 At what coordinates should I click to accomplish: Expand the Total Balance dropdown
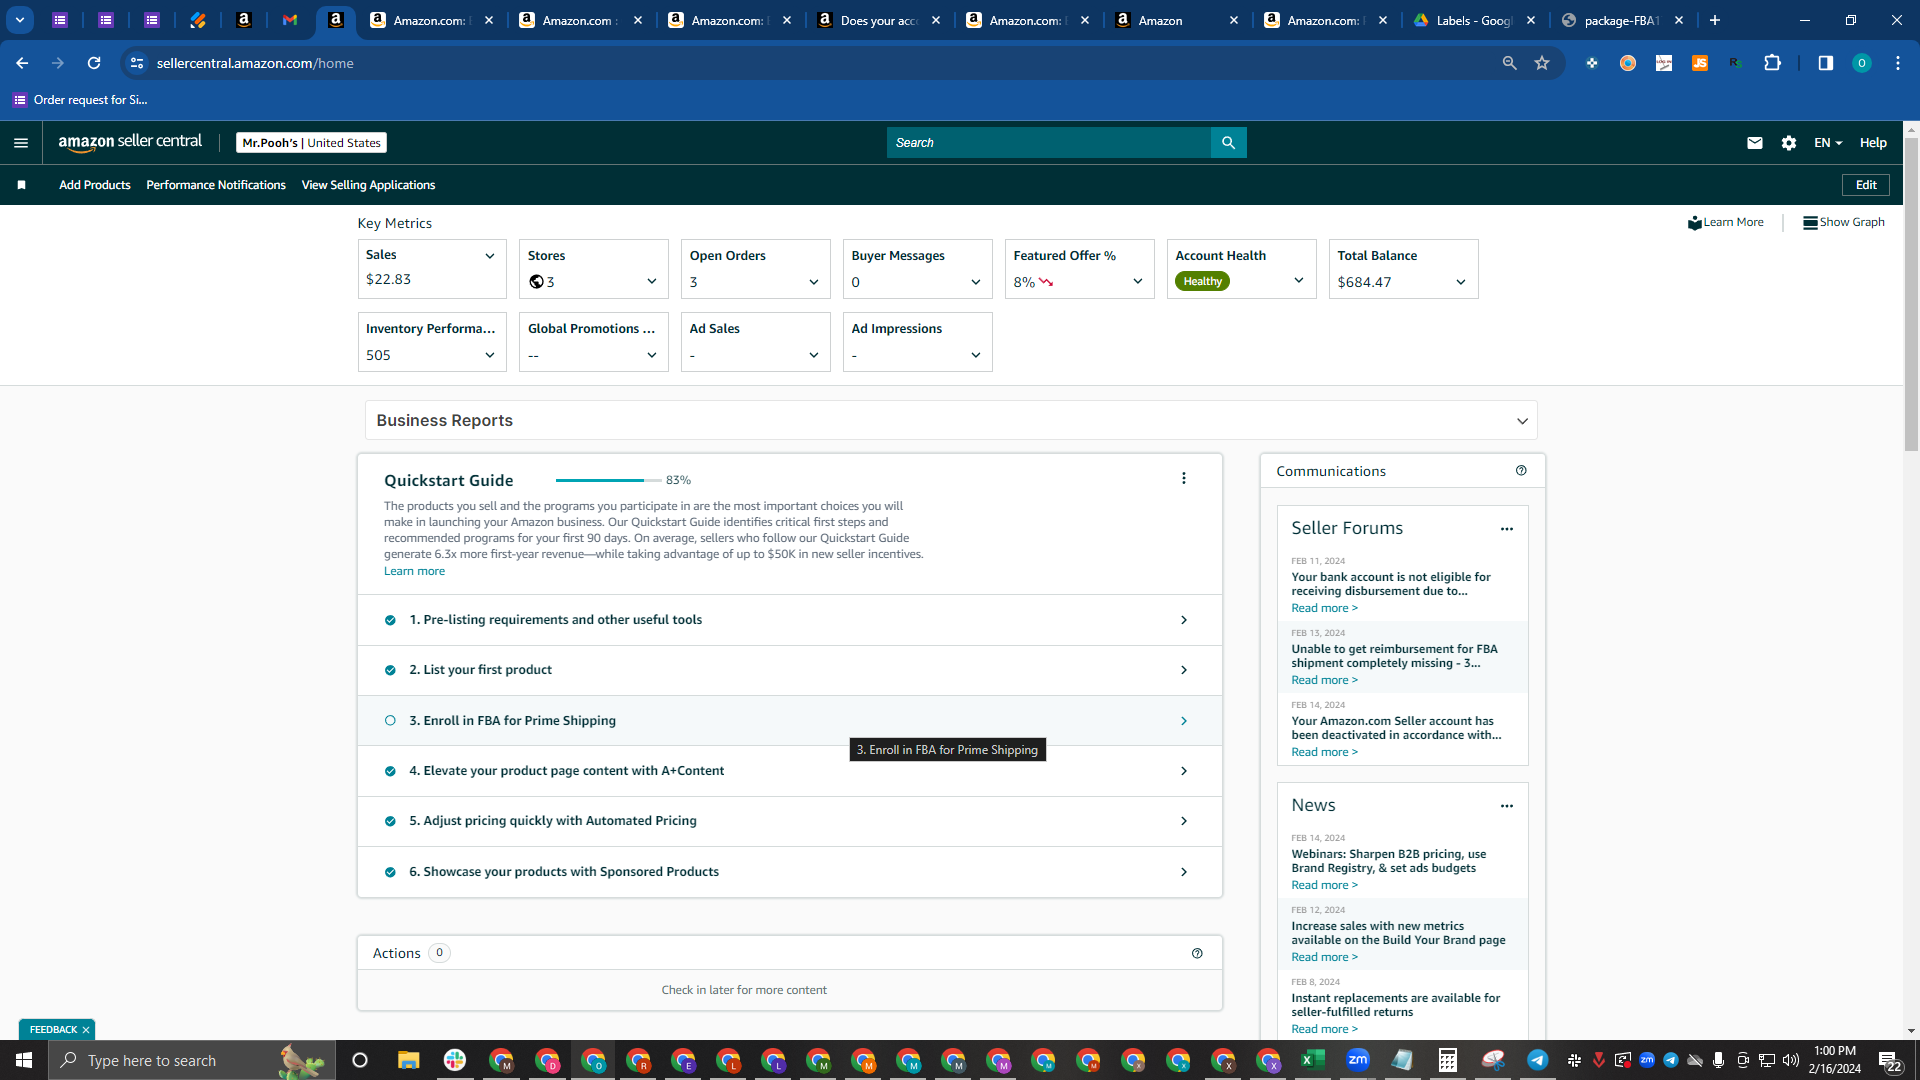[1461, 282]
